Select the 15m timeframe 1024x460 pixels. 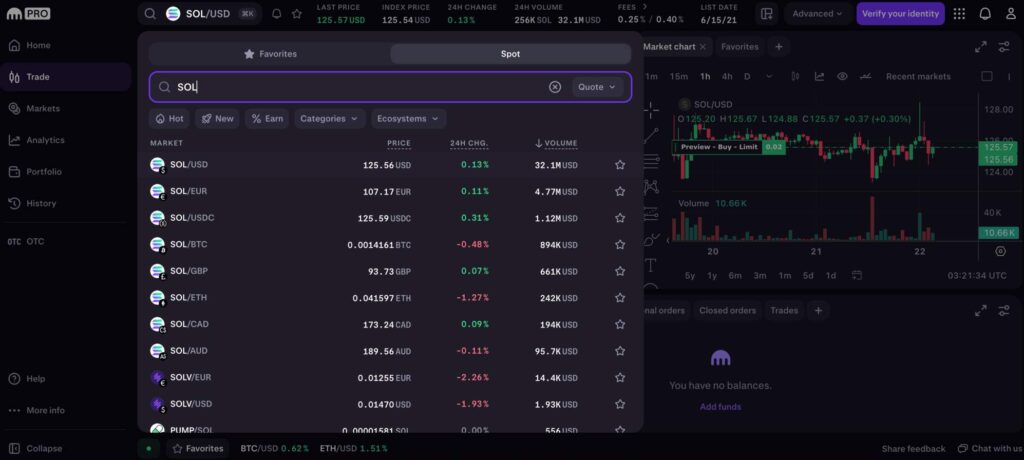[x=679, y=76]
